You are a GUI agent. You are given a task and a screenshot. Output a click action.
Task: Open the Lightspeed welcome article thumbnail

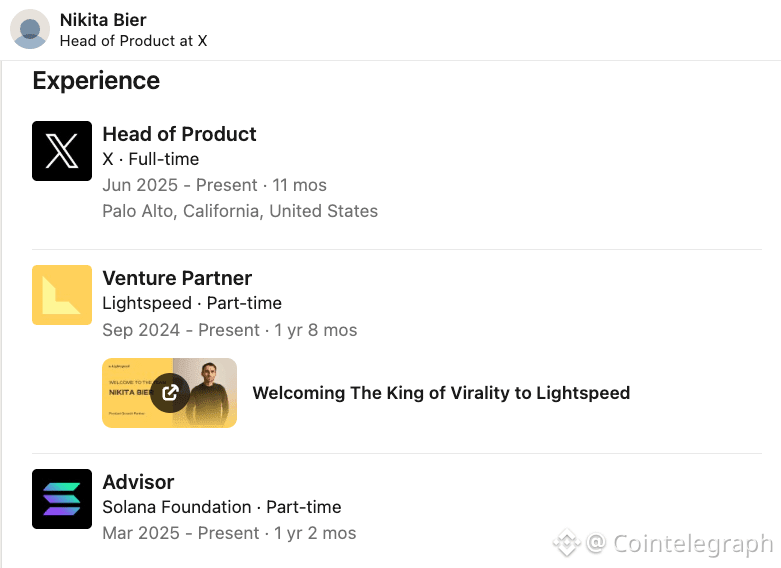coord(169,393)
